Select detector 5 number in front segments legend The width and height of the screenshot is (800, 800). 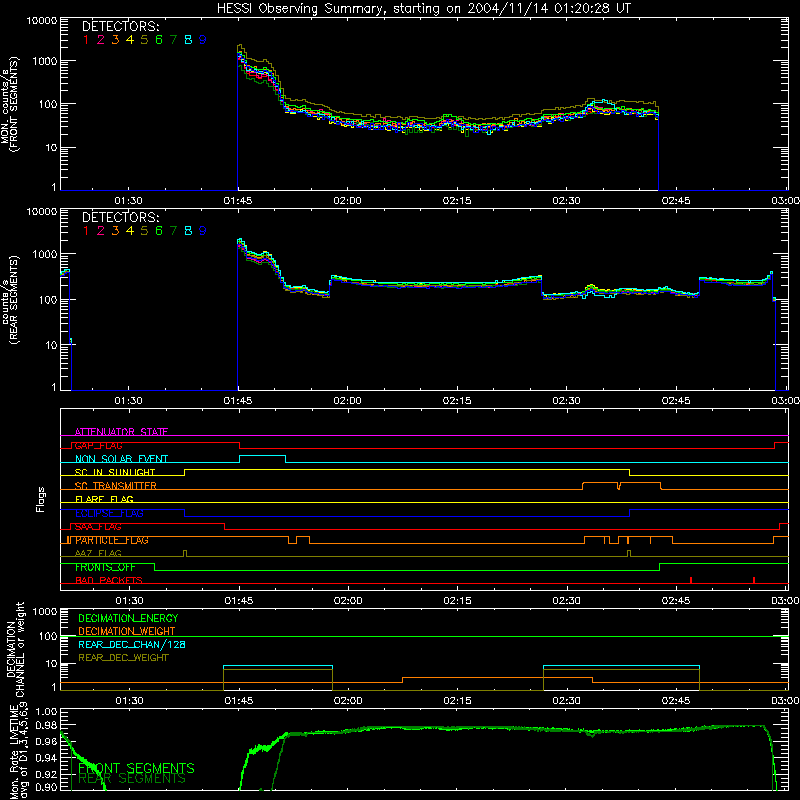point(144,39)
